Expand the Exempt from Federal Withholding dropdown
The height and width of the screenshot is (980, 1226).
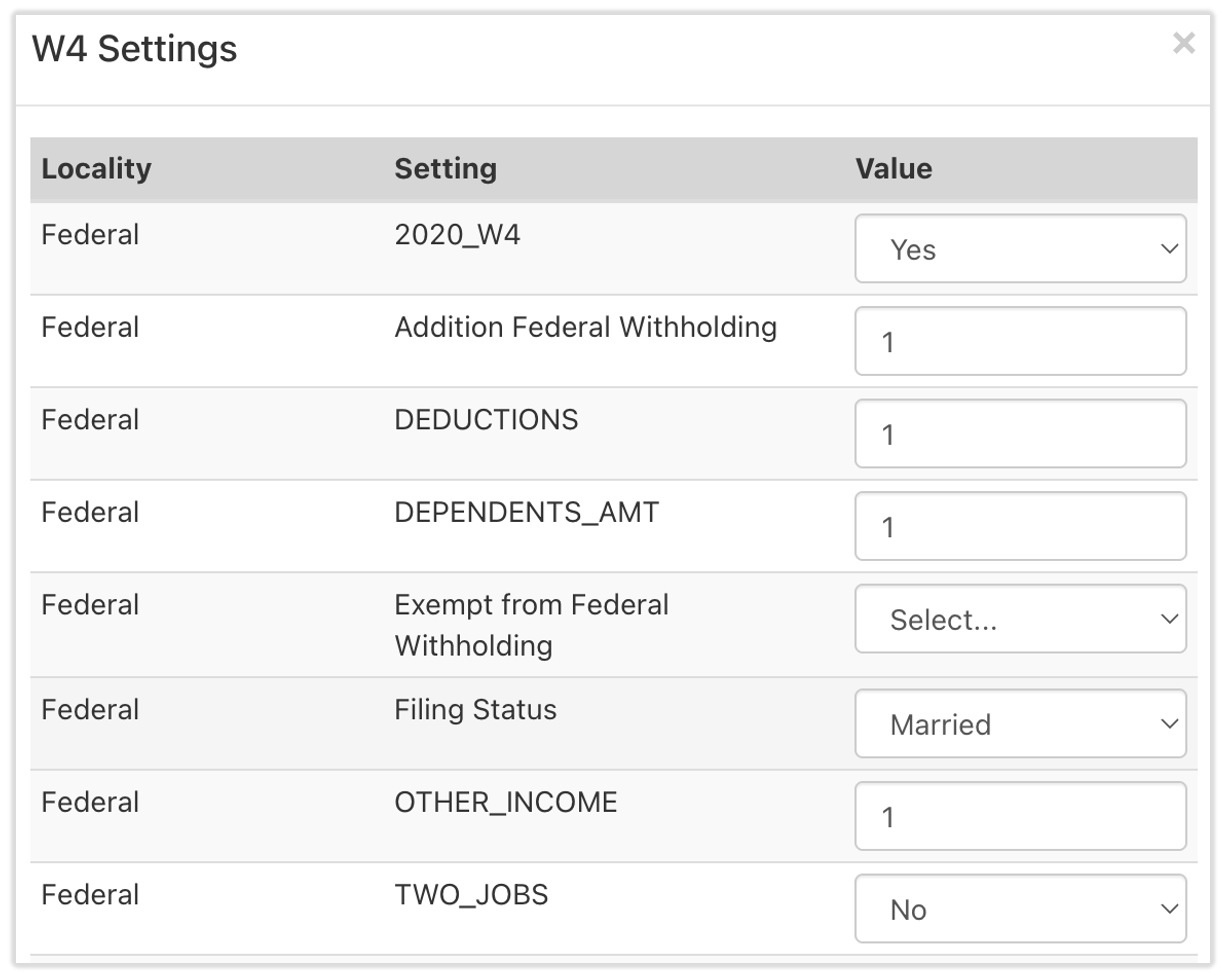tap(1020, 620)
